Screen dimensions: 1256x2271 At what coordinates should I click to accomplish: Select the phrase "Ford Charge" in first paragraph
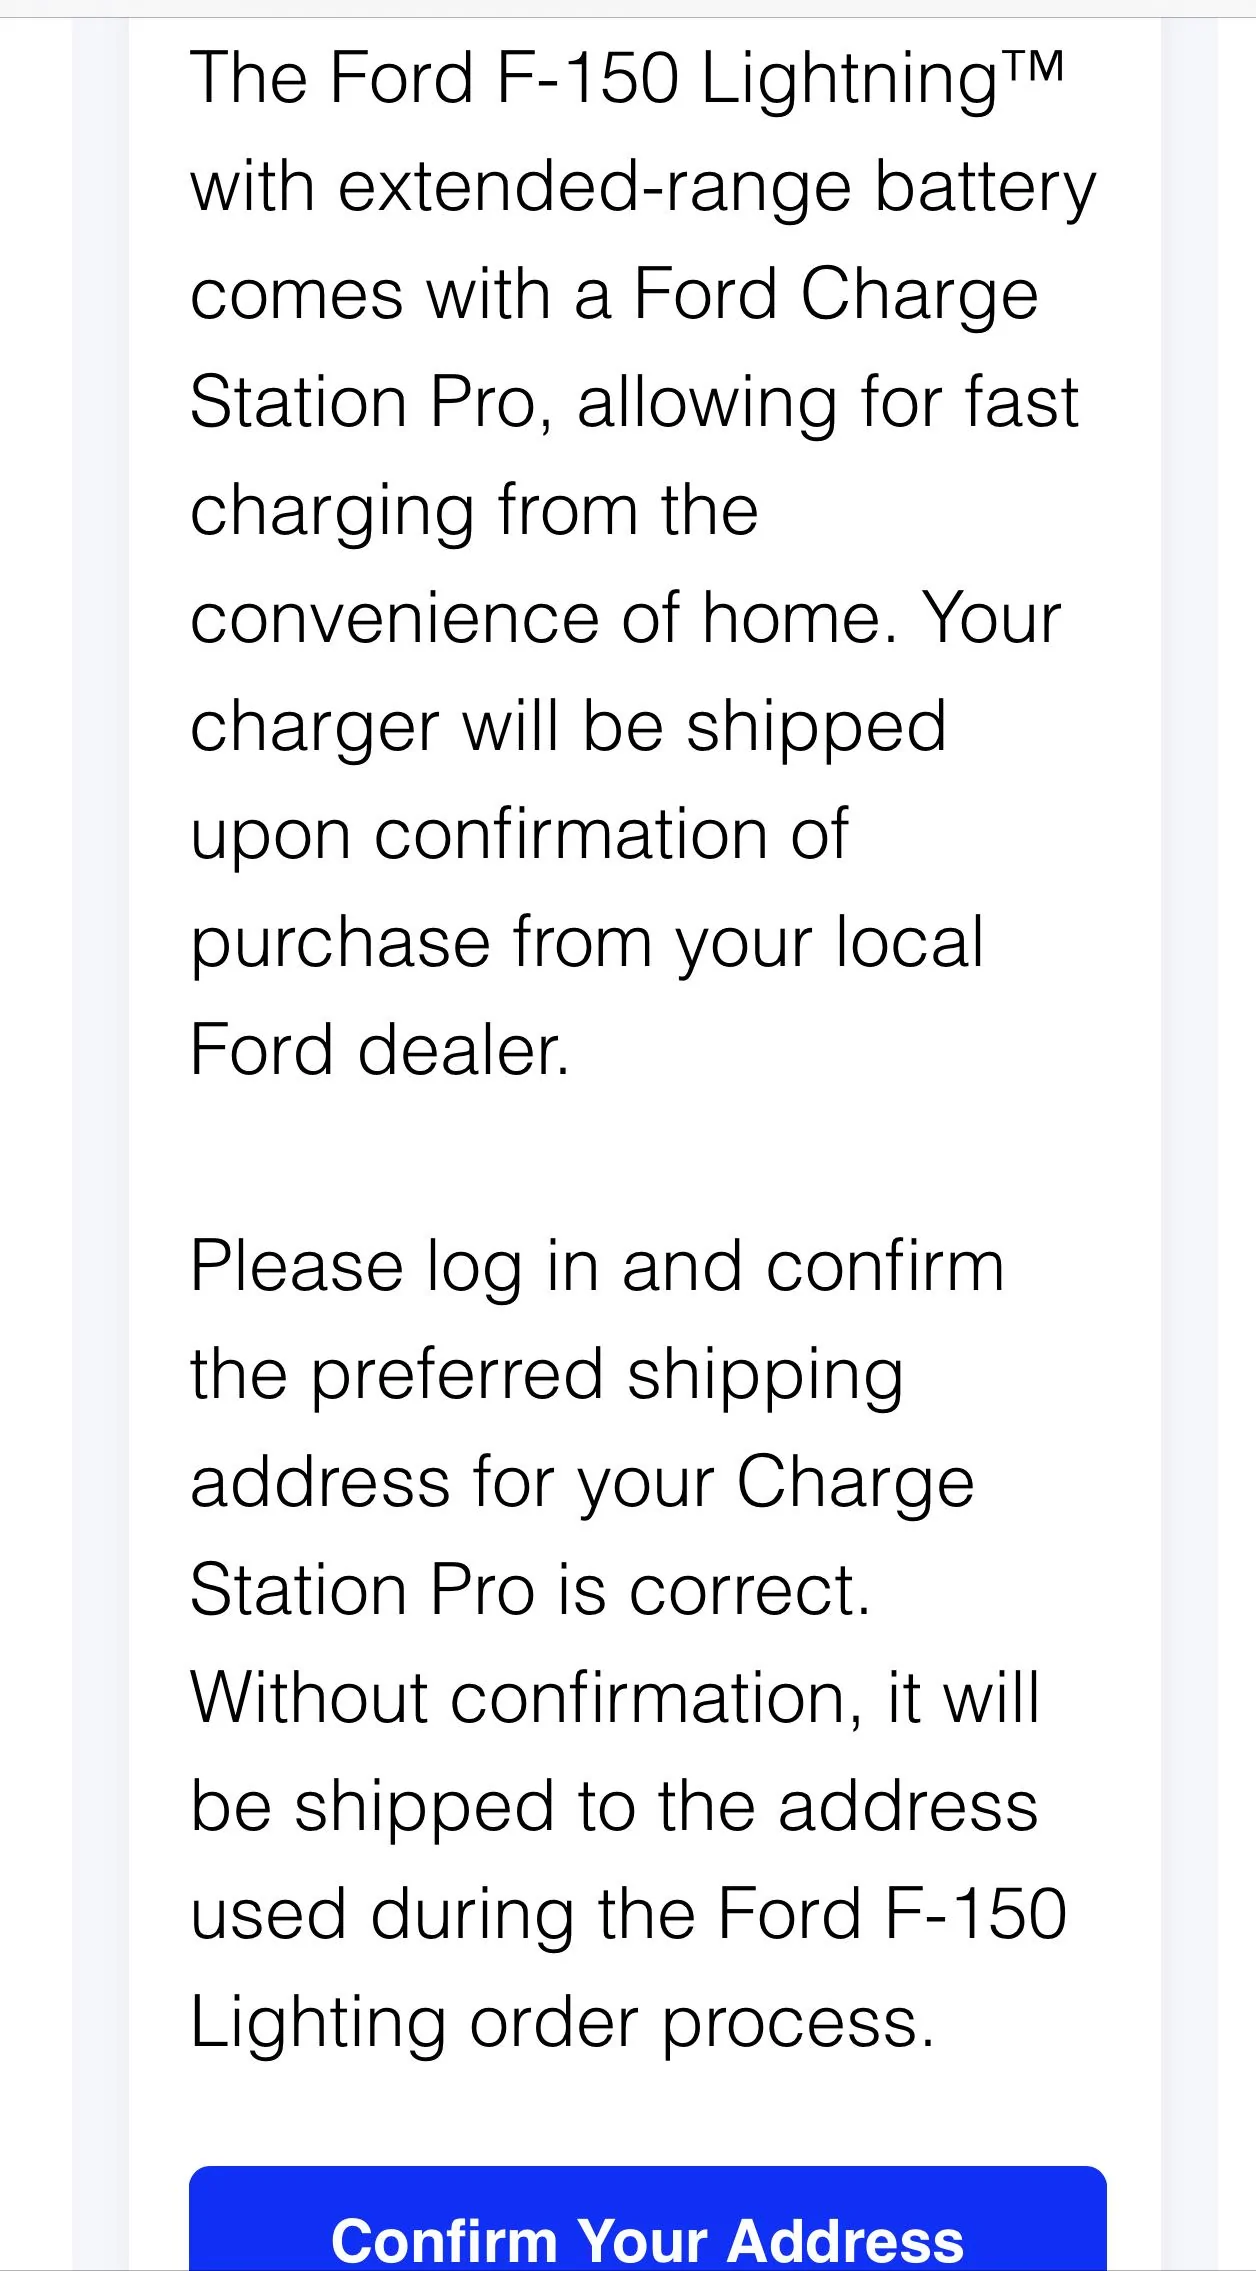tap(836, 296)
